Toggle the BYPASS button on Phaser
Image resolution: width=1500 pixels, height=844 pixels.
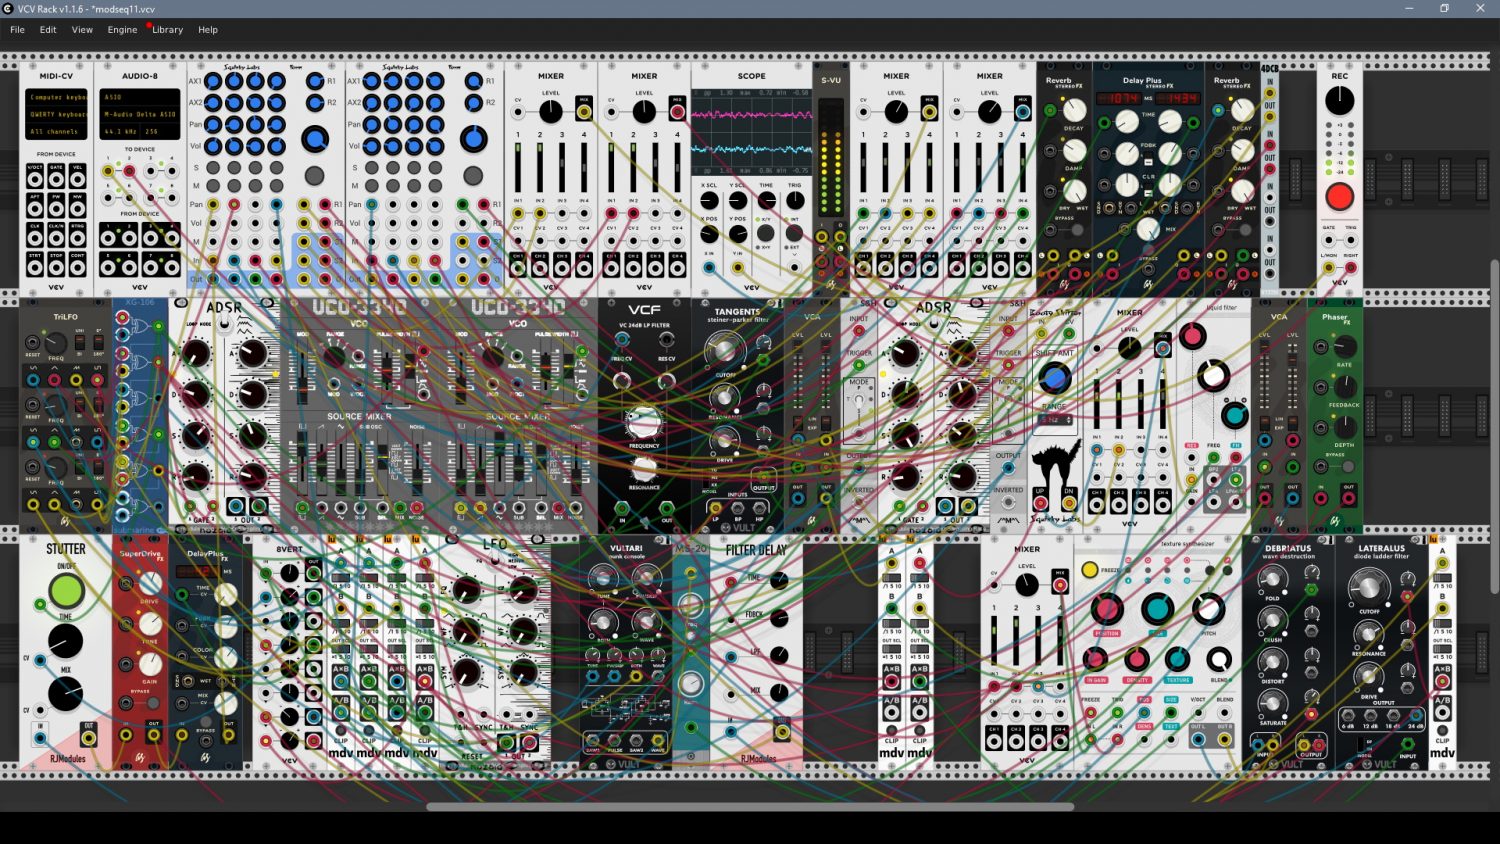coord(1348,466)
